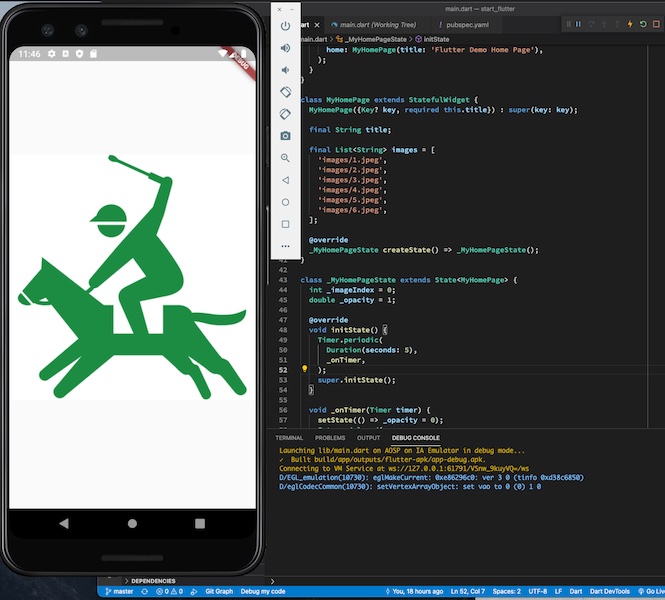Change end of line sequence 'LF'
The image size is (665, 600).
coord(558,592)
